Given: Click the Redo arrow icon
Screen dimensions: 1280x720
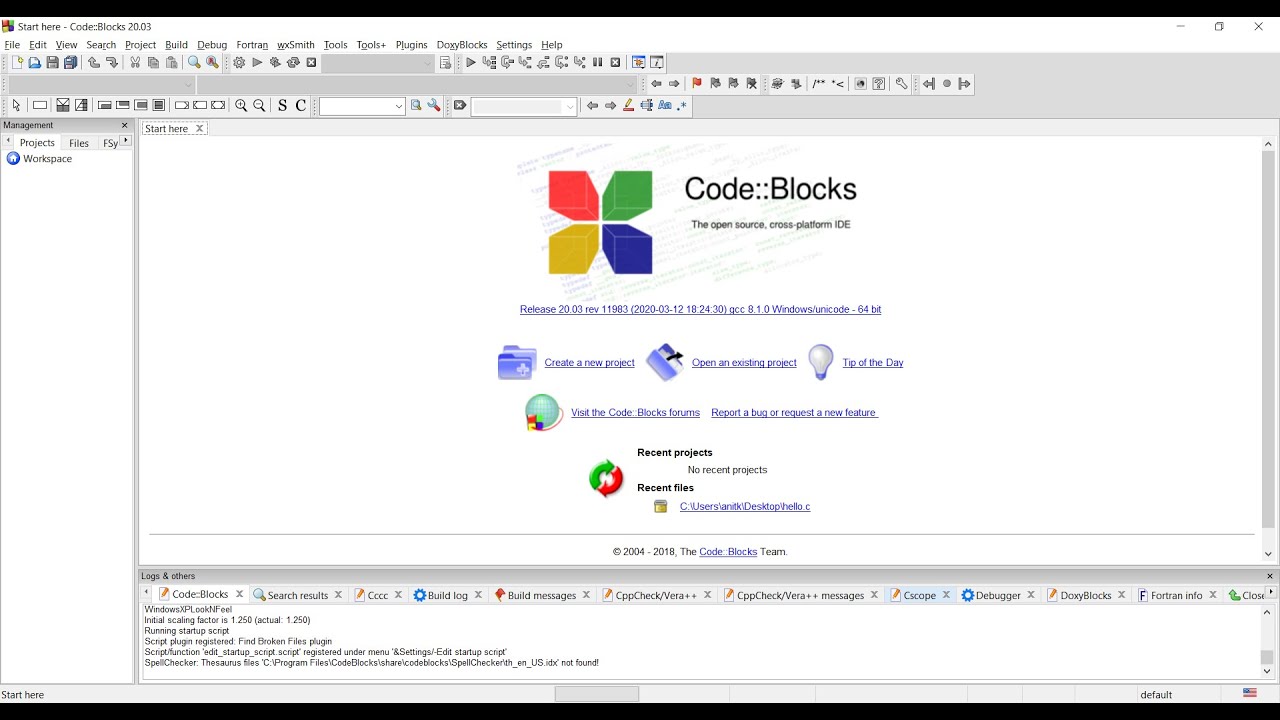Looking at the screenshot, I should [112, 63].
